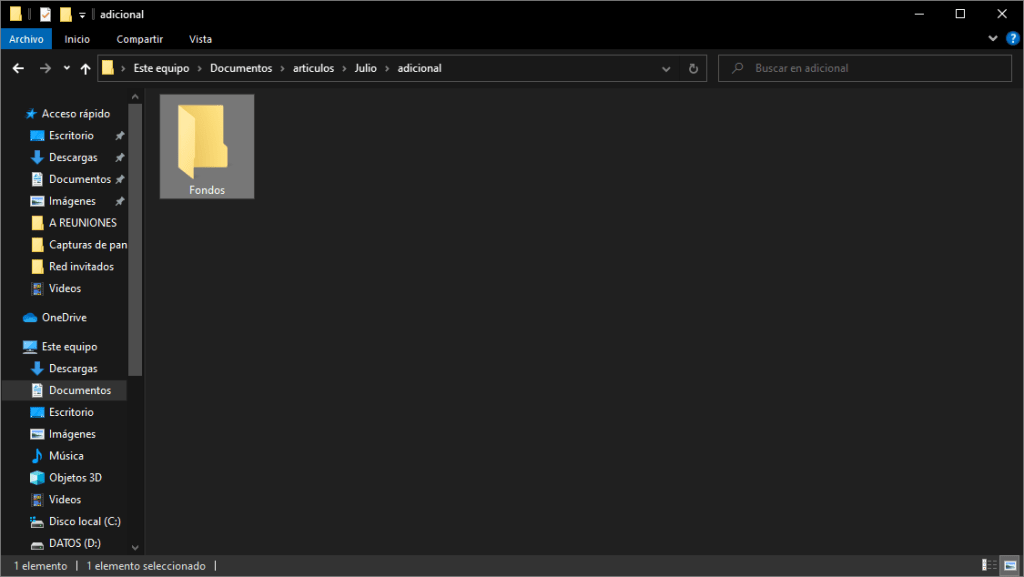Viewport: 1024px width, 577px height.
Task: Navigate to Julio in breadcrumb path
Action: click(365, 68)
